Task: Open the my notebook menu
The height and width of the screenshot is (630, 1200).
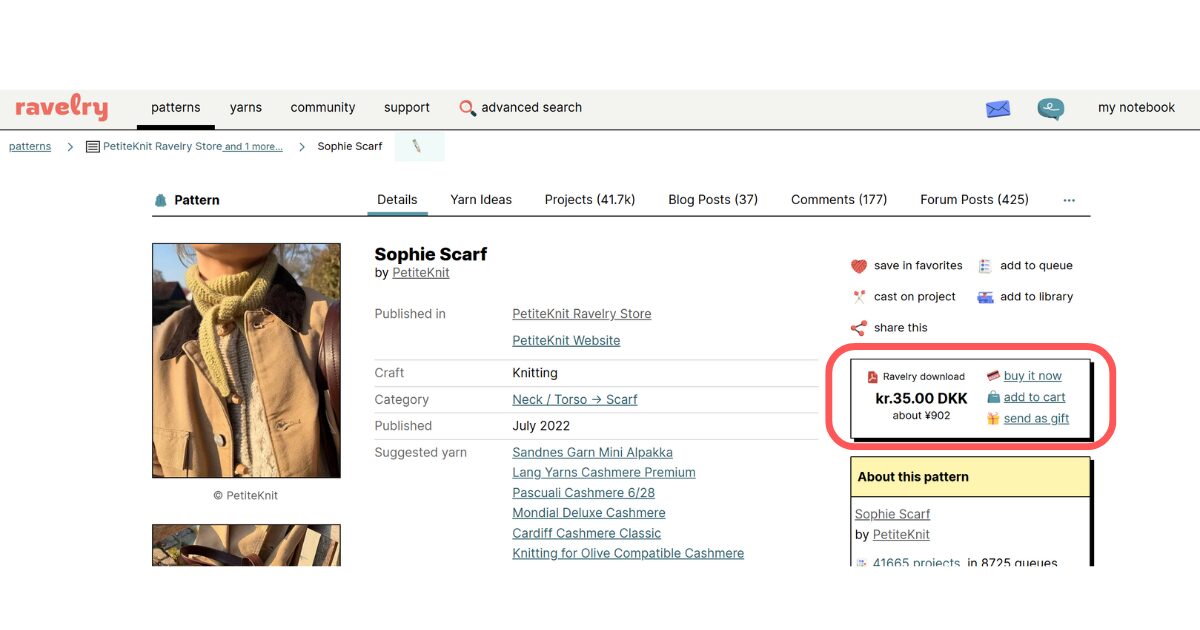Action: (x=1136, y=108)
